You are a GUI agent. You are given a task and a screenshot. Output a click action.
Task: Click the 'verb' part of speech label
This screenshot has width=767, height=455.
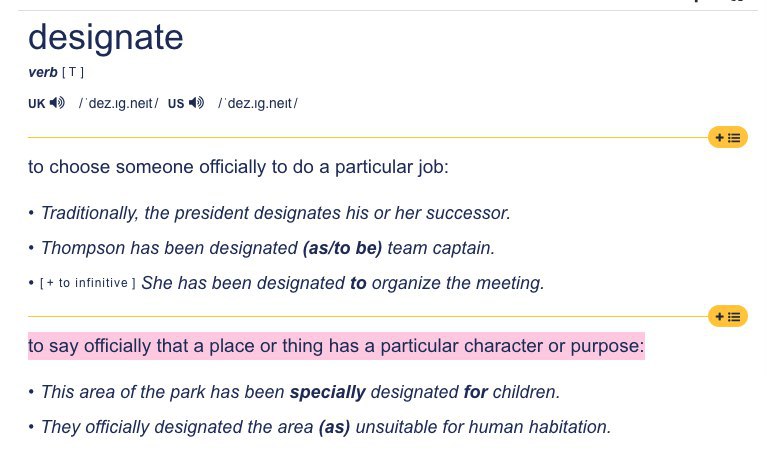(43, 72)
